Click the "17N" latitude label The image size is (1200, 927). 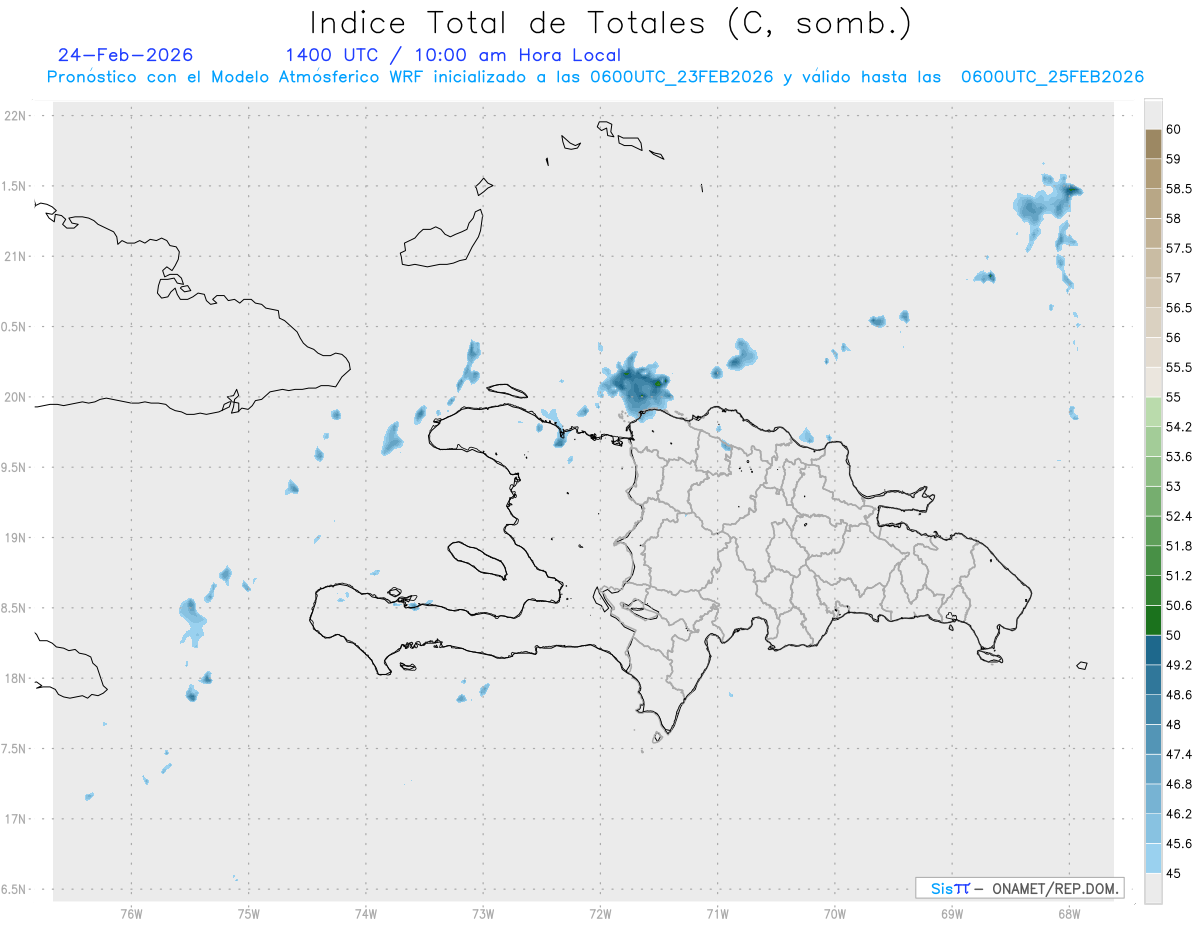click(x=15, y=819)
